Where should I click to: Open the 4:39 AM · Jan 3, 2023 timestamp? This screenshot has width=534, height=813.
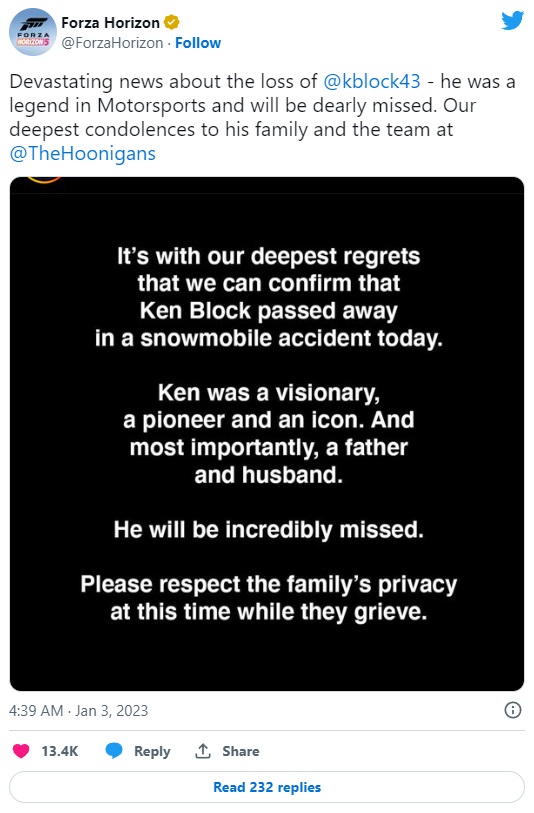[x=79, y=710]
